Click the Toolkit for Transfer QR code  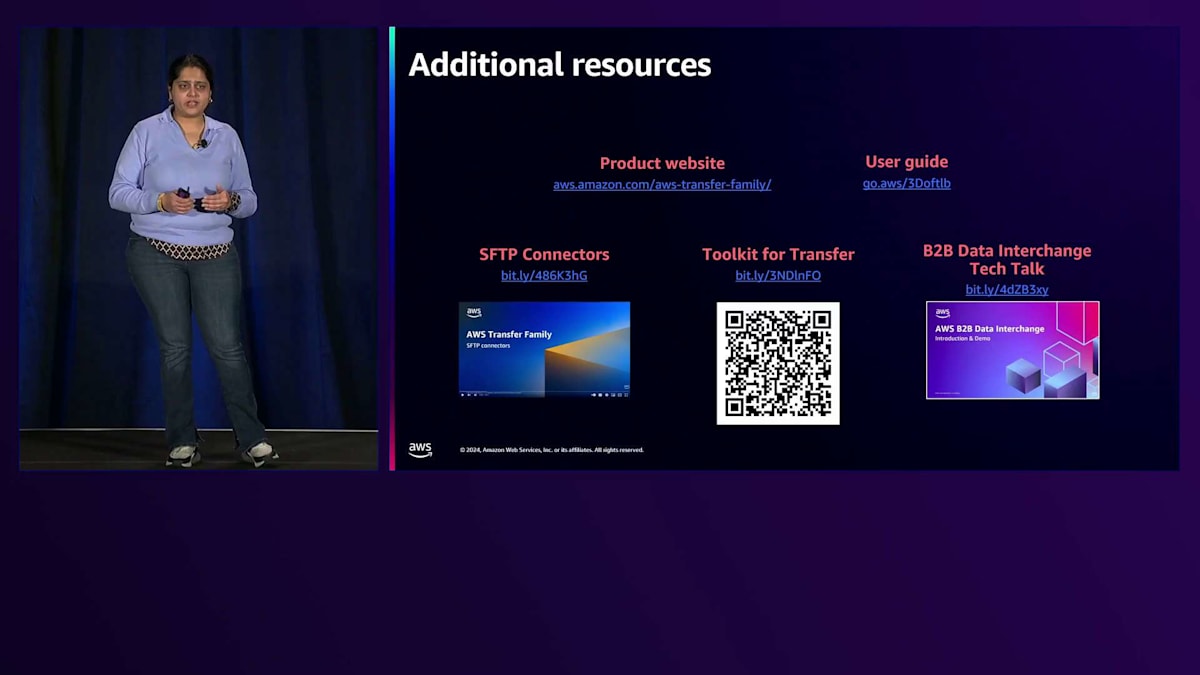coord(778,363)
